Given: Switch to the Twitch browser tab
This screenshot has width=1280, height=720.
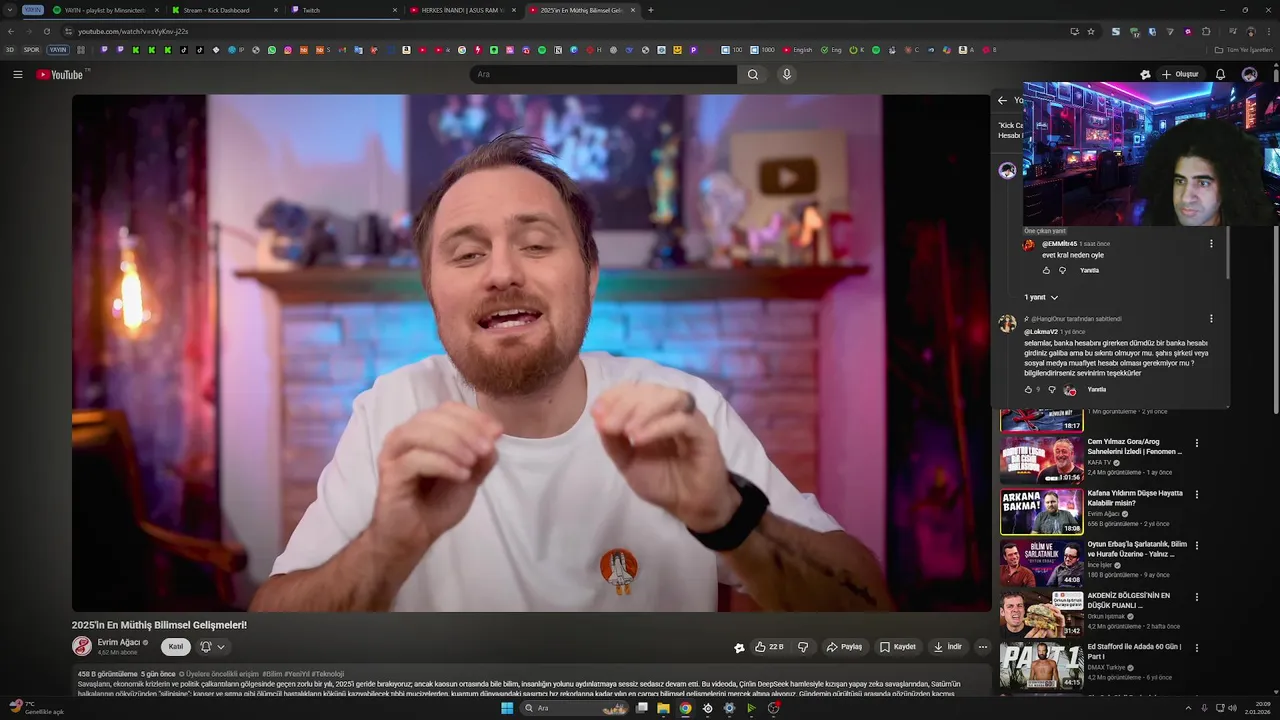Looking at the screenshot, I should point(345,10).
